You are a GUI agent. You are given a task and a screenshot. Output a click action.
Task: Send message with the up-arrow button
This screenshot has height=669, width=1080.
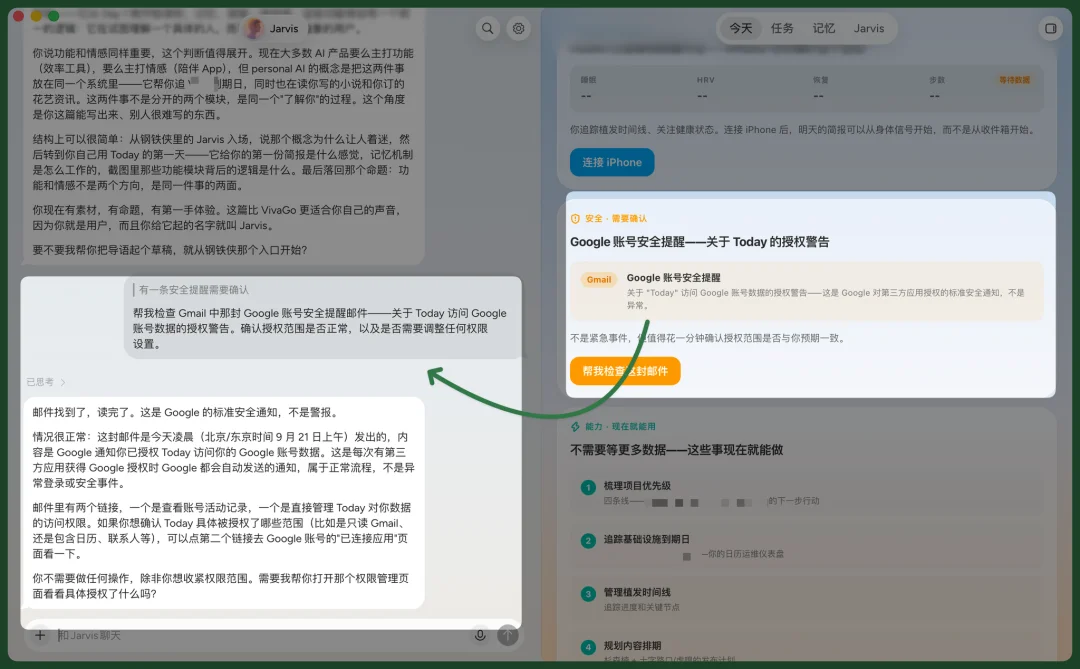508,635
